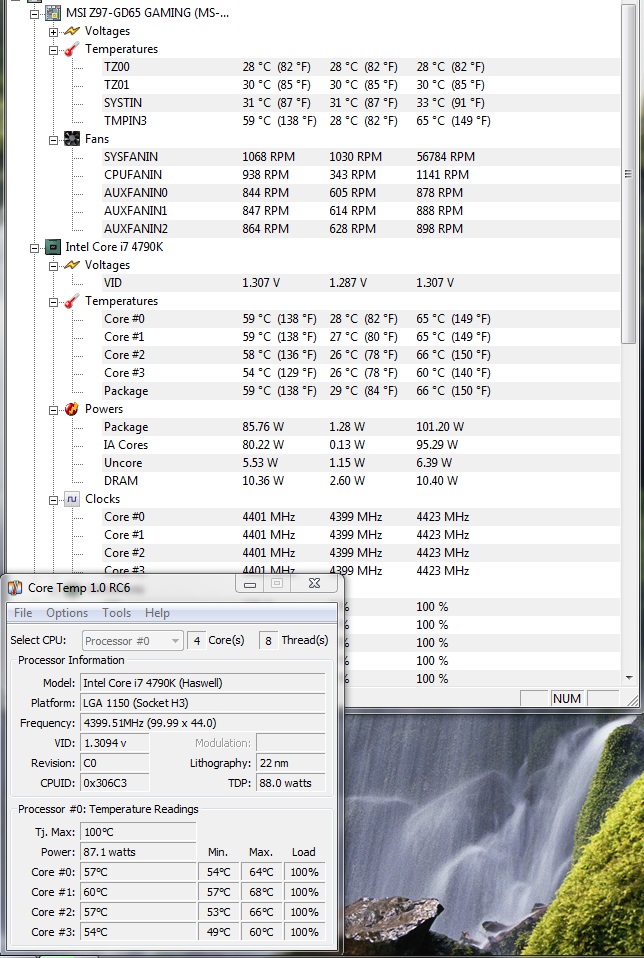The image size is (644, 958).
Task: Click the 56784 RPM max value
Action: pyautogui.click(x=445, y=157)
